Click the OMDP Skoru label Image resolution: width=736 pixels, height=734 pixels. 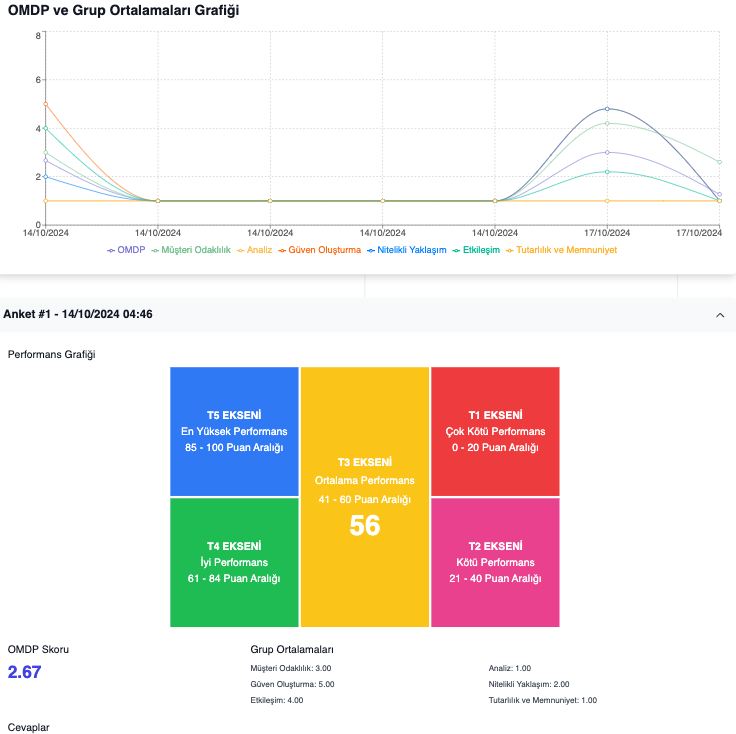coord(38,649)
